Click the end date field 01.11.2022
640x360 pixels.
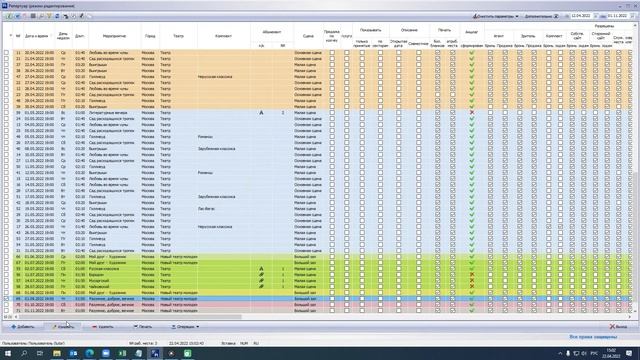tap(617, 16)
